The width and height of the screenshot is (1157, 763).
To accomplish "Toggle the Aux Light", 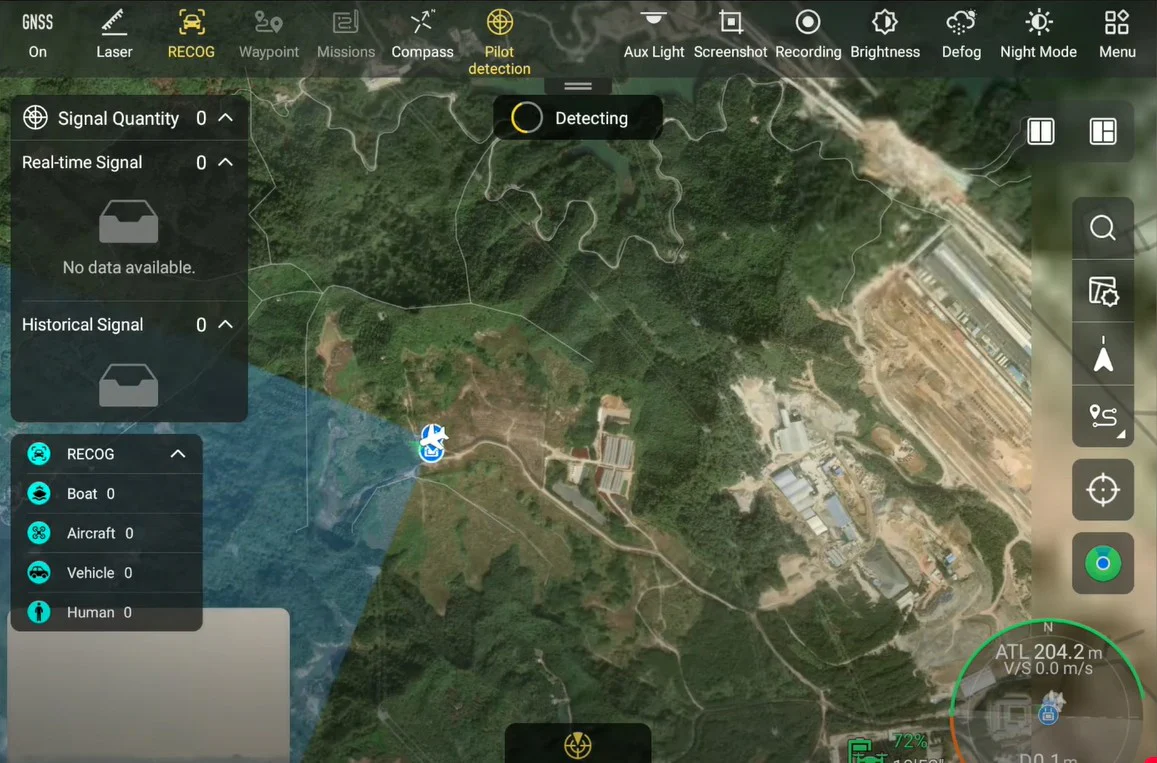I will [x=654, y=34].
